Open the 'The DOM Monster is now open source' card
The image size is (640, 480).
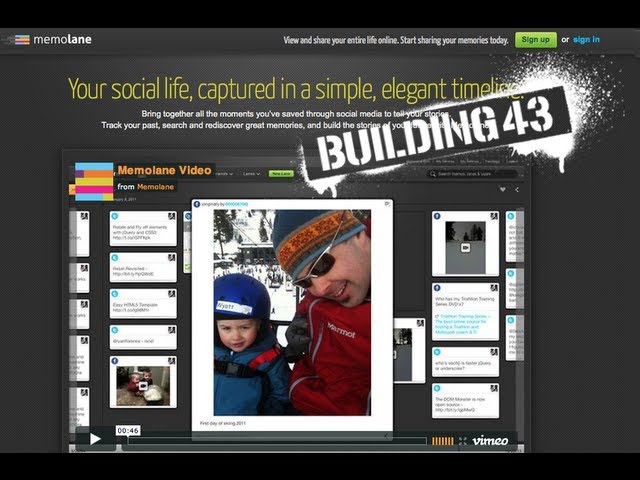[465, 401]
